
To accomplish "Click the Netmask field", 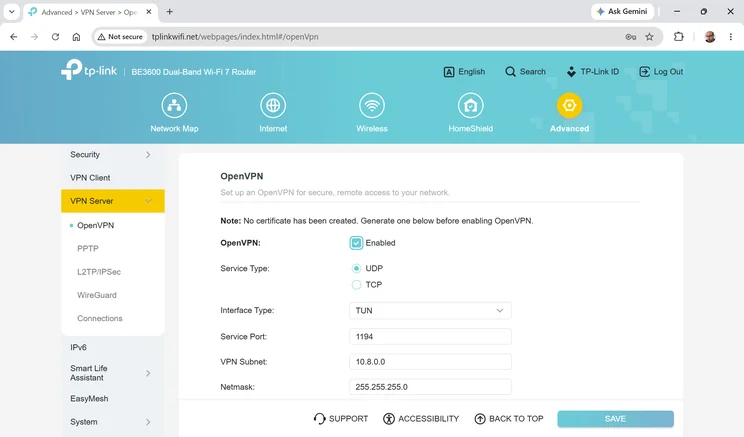I will [430, 387].
